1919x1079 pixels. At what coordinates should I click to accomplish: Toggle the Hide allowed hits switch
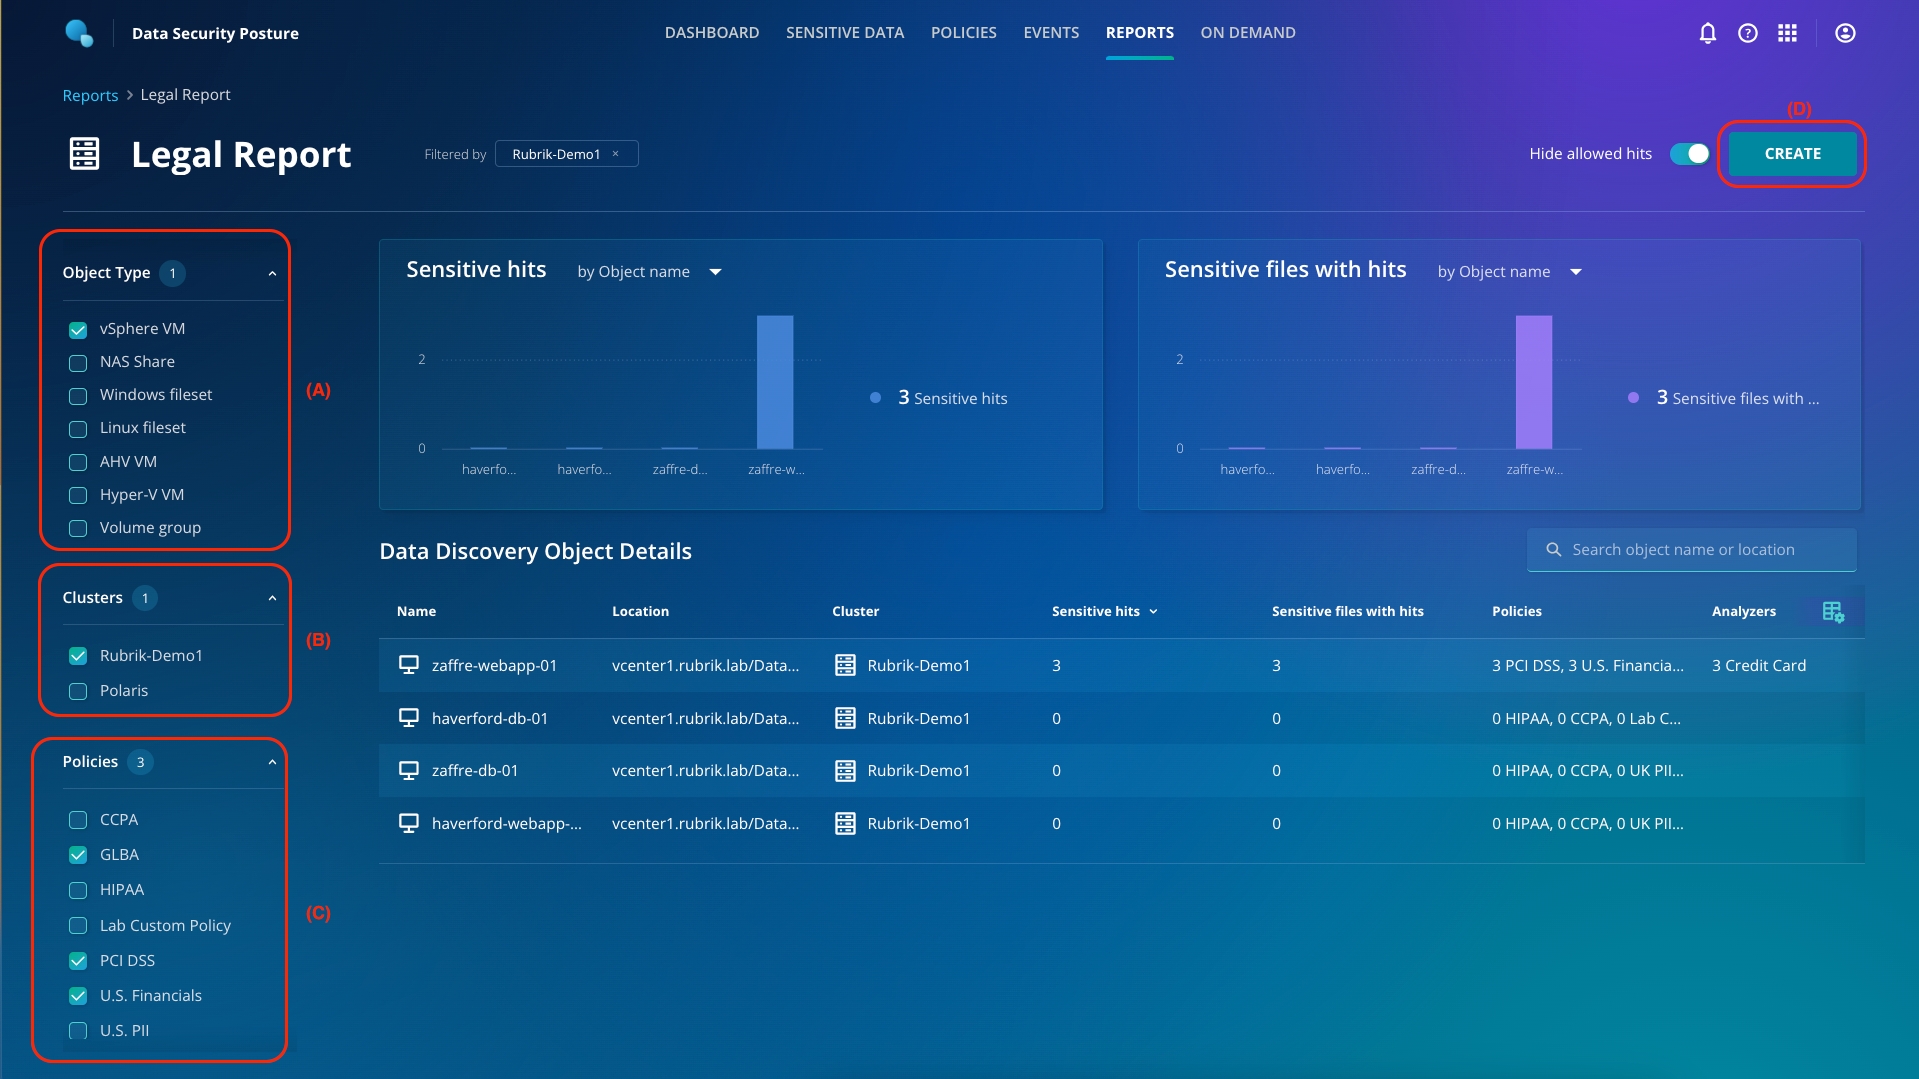click(x=1689, y=154)
